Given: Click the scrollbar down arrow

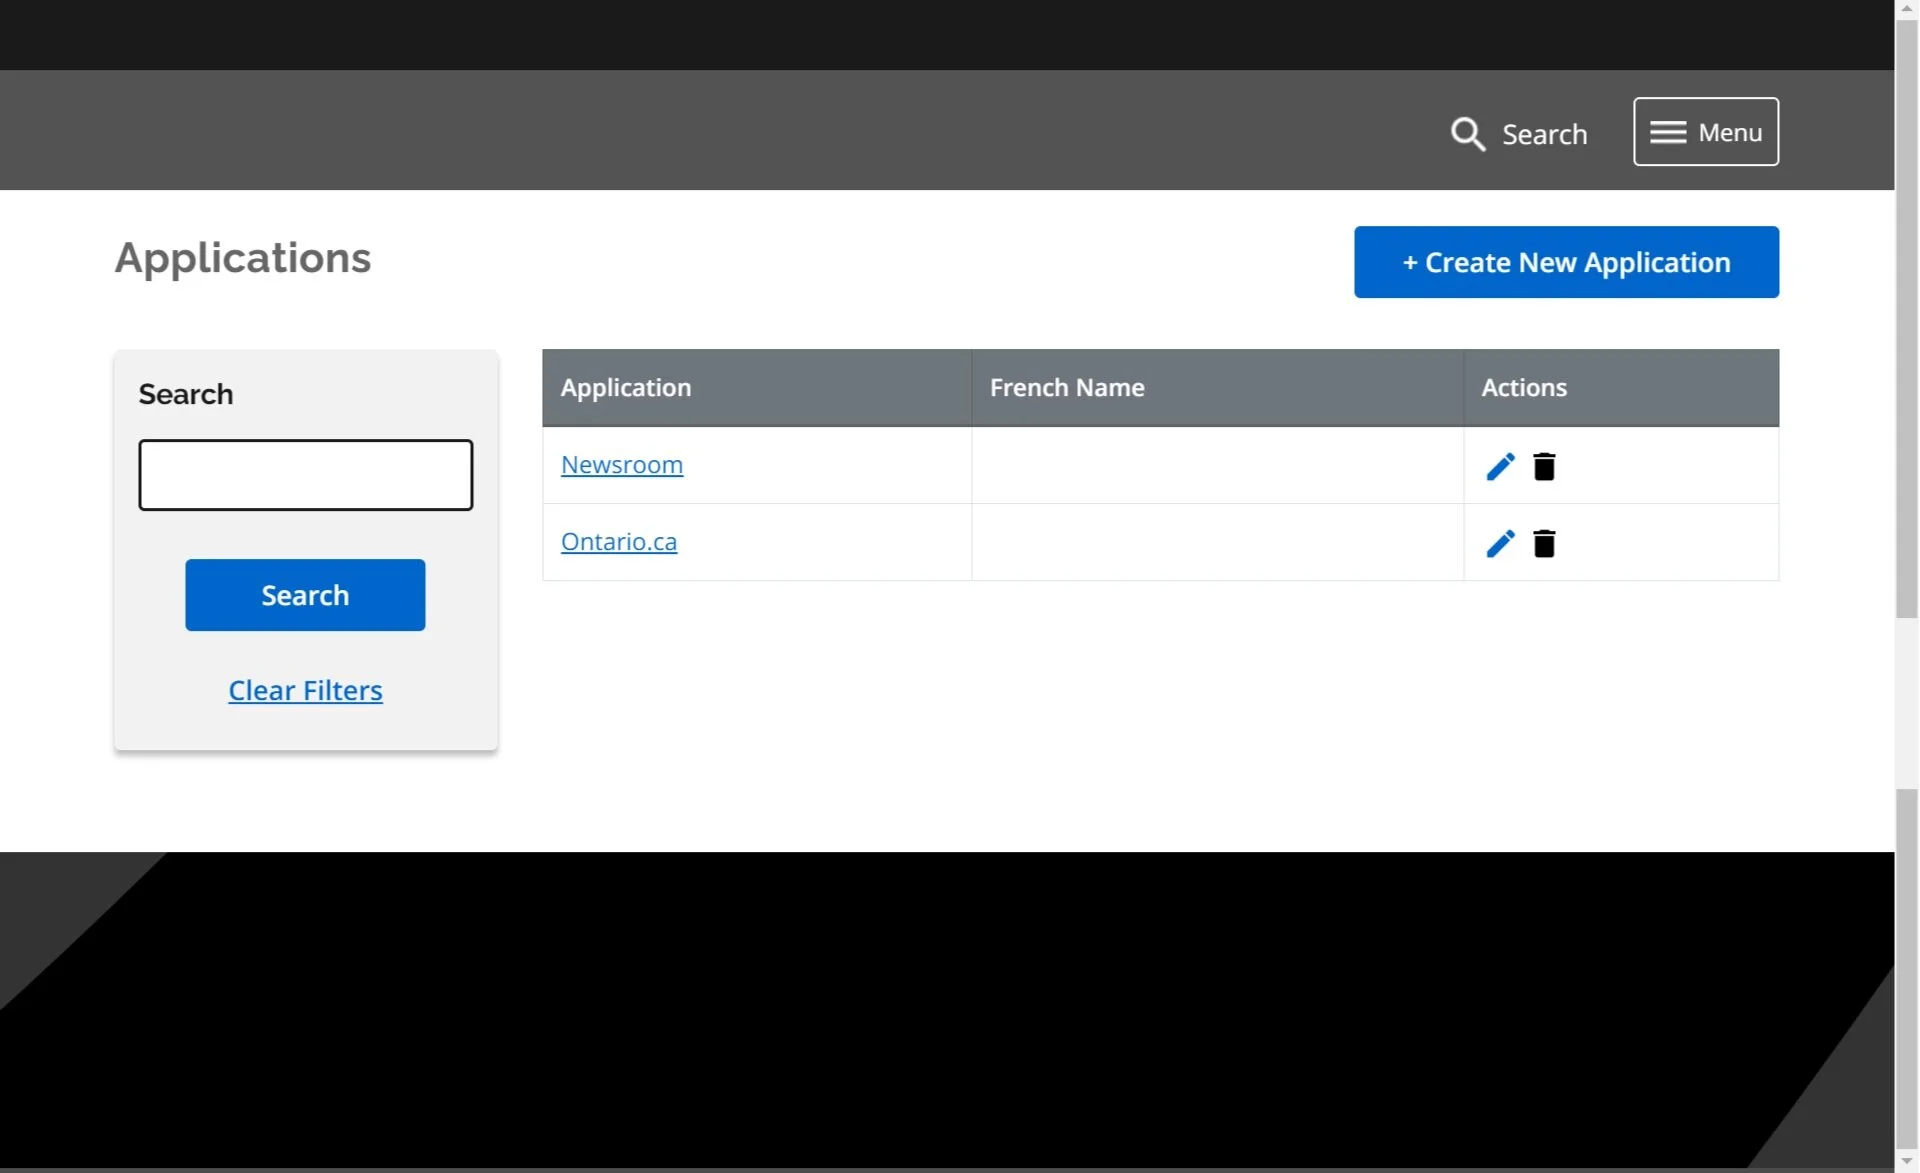Looking at the screenshot, I should click(x=1906, y=1162).
